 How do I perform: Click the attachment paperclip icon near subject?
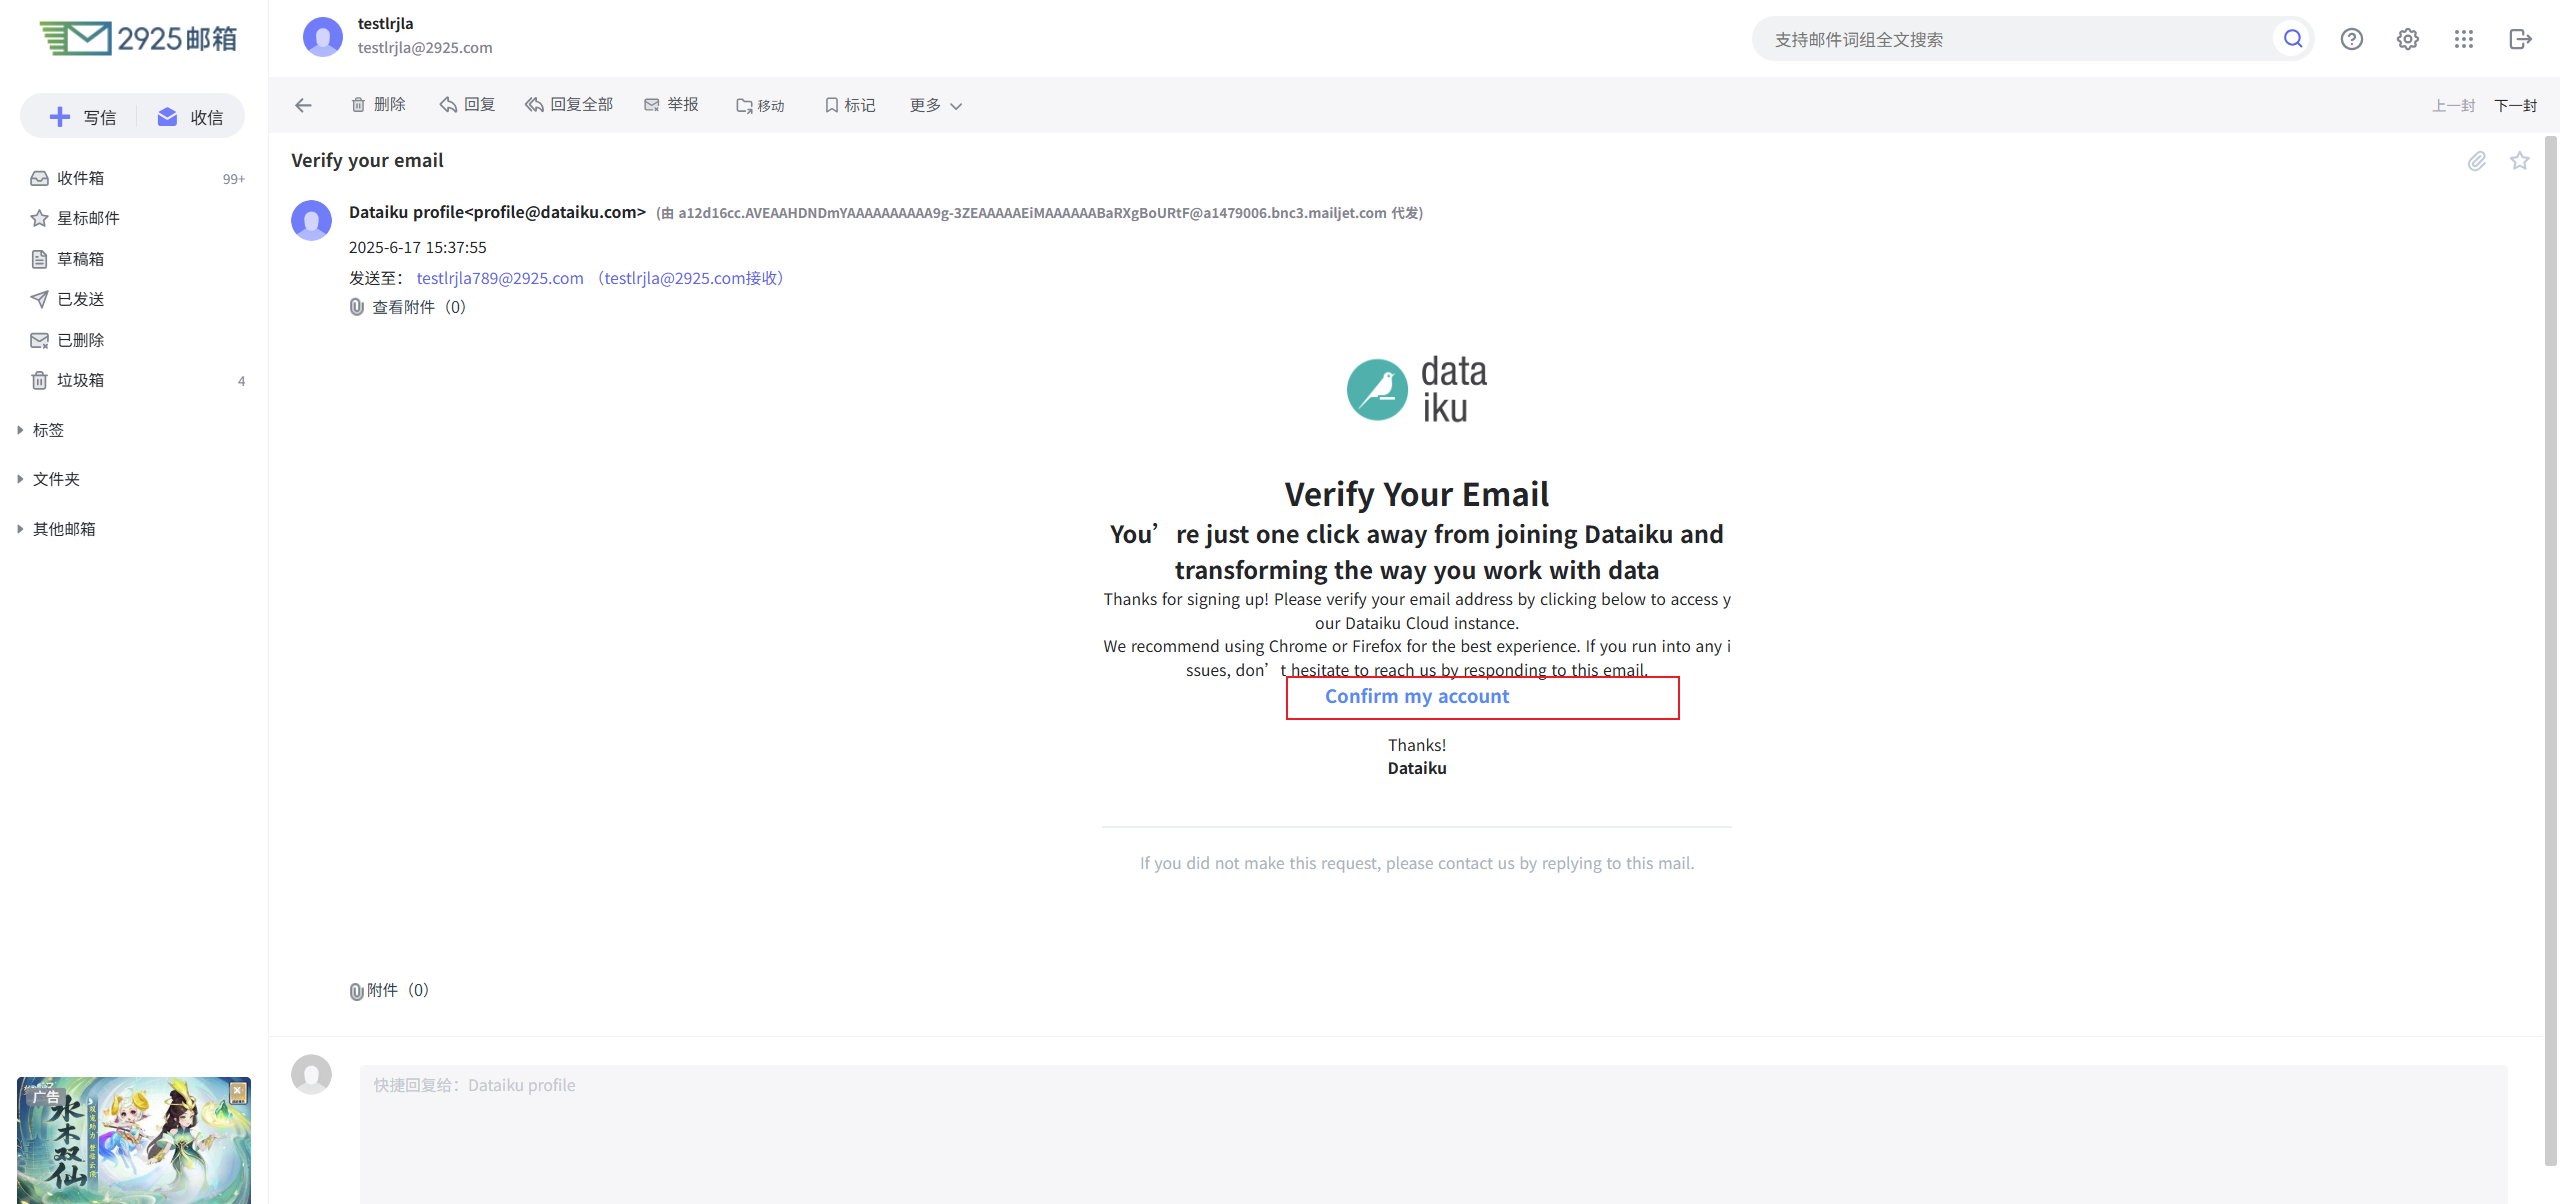2476,161
